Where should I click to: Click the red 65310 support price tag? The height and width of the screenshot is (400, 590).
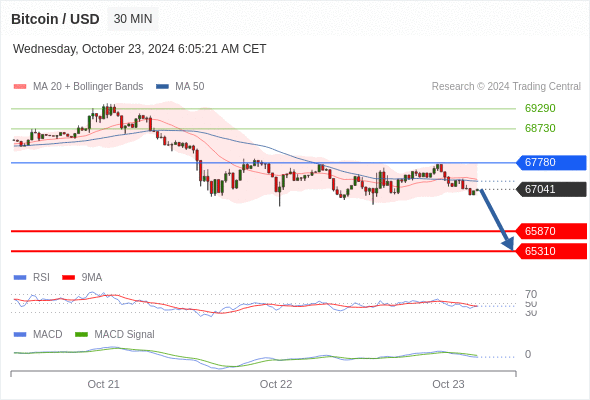click(x=551, y=251)
